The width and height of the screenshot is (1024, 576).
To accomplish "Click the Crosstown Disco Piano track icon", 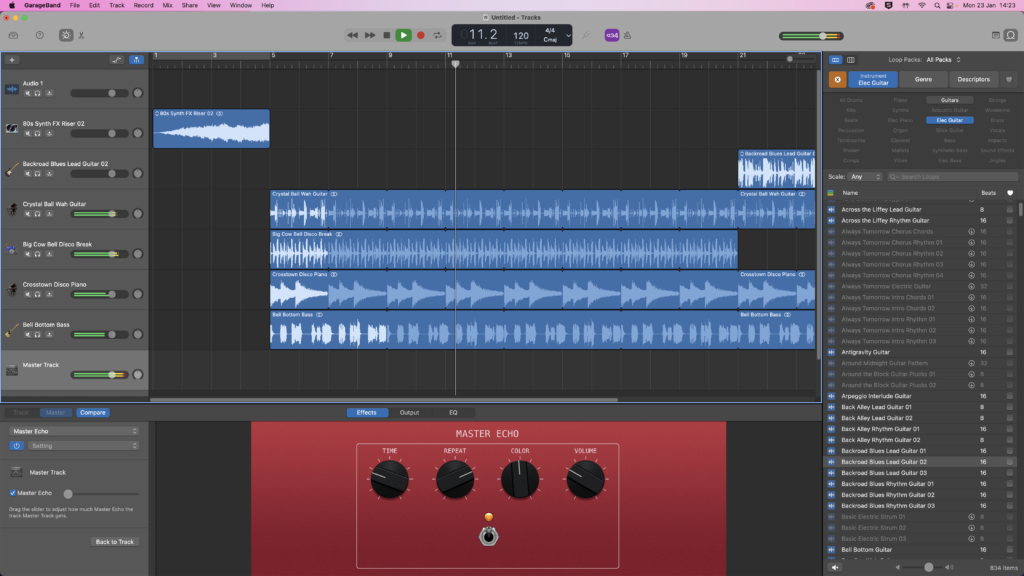I will pos(12,290).
